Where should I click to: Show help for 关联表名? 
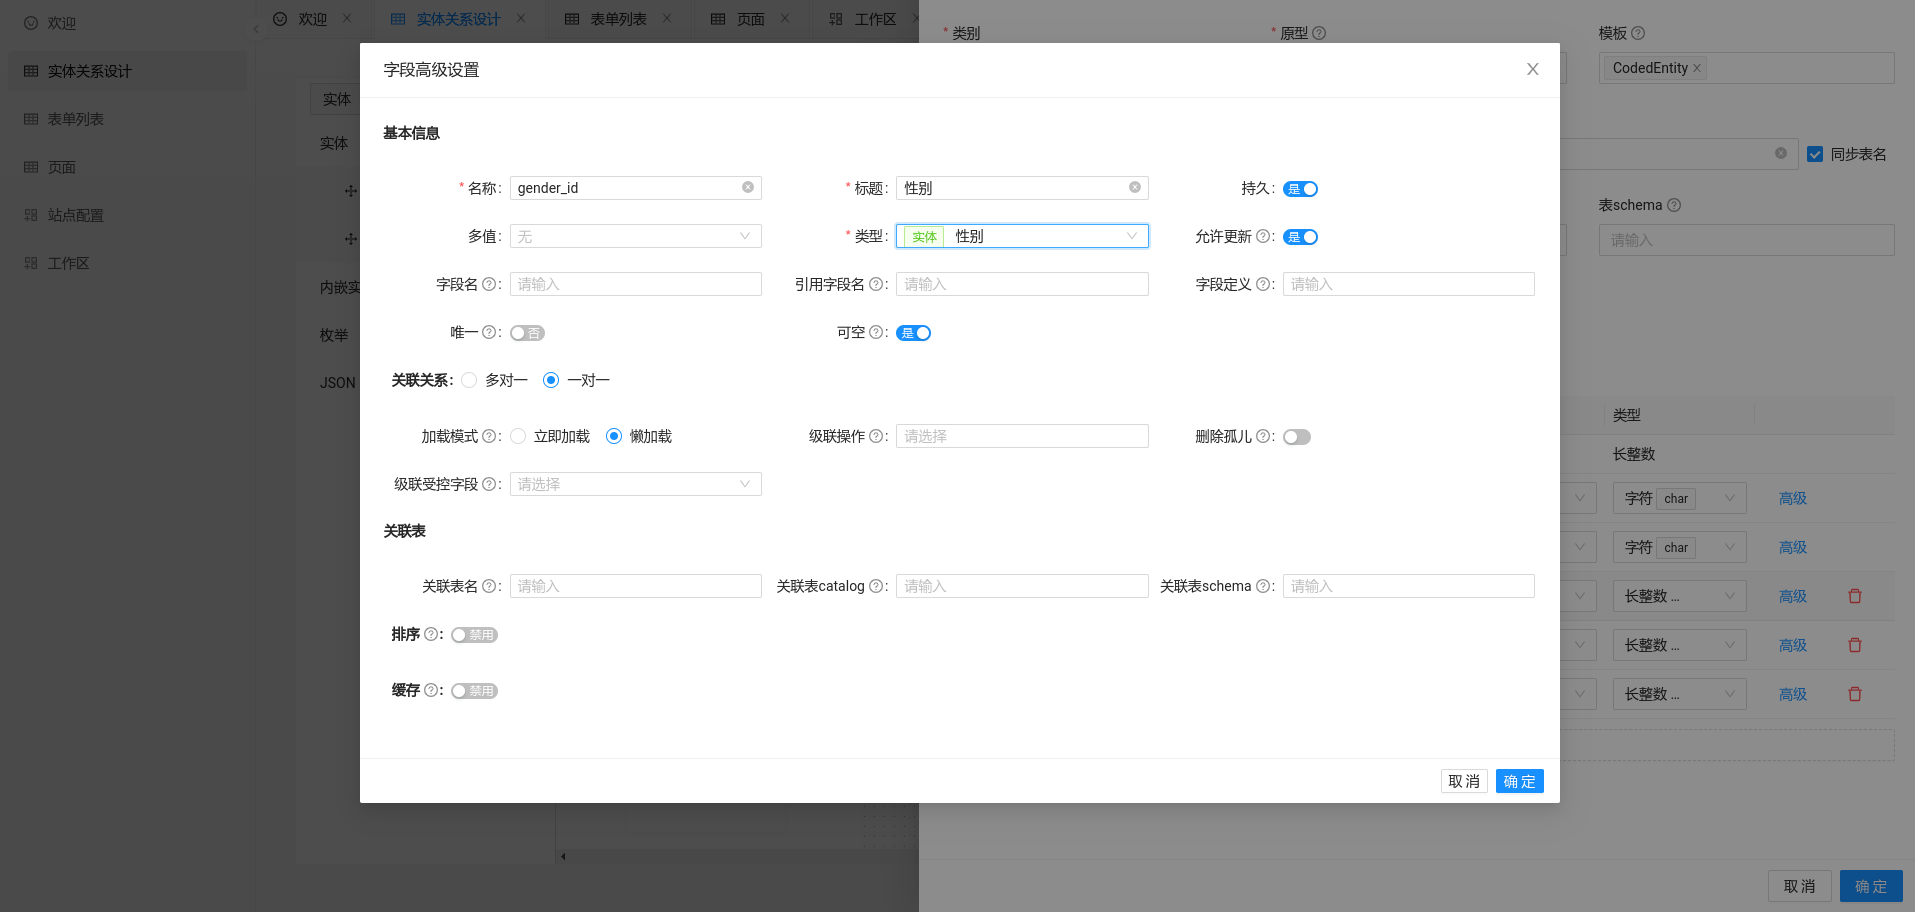(489, 587)
